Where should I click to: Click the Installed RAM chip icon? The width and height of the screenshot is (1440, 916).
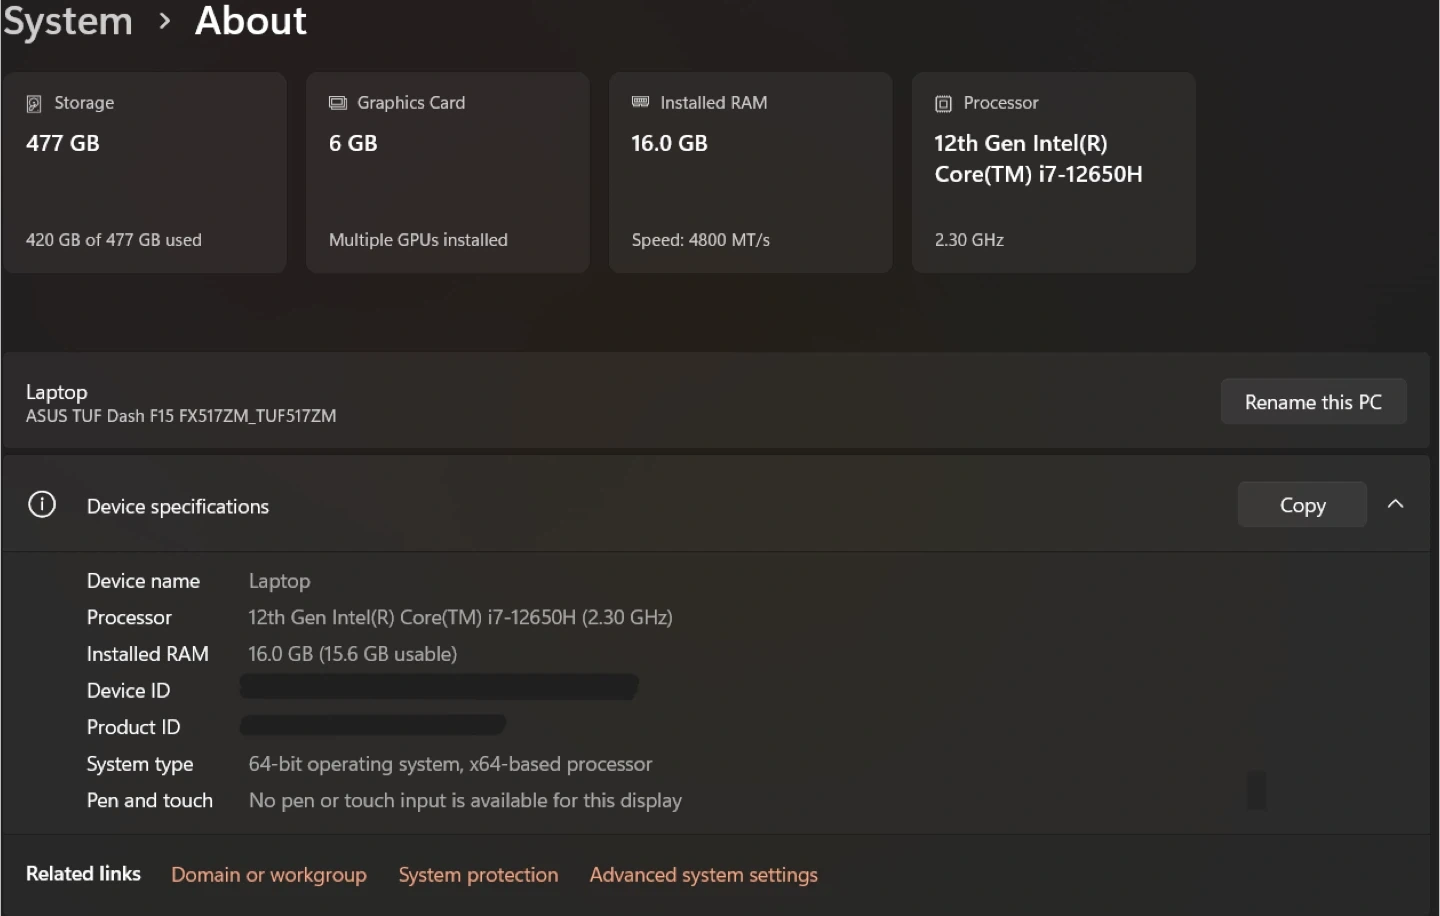(640, 102)
